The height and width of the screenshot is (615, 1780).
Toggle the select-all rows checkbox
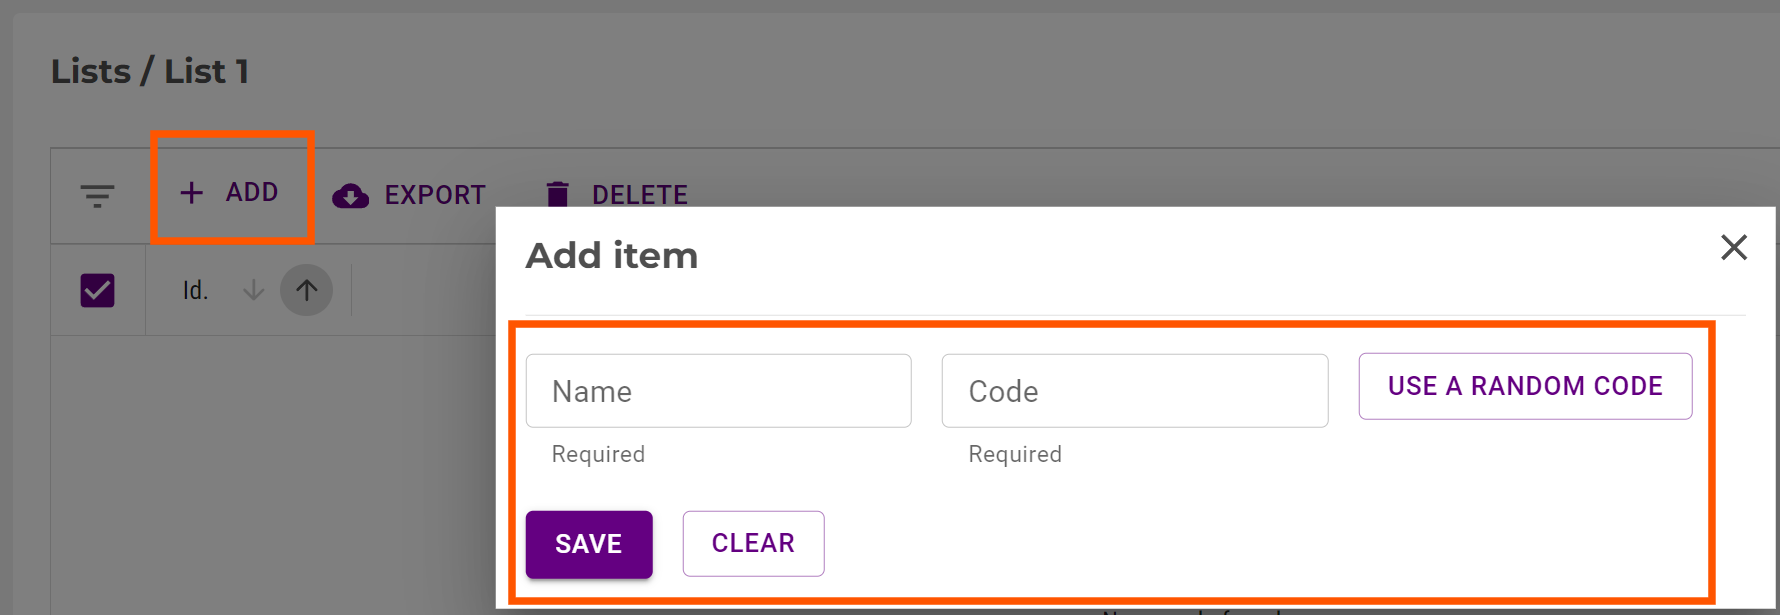point(97,290)
